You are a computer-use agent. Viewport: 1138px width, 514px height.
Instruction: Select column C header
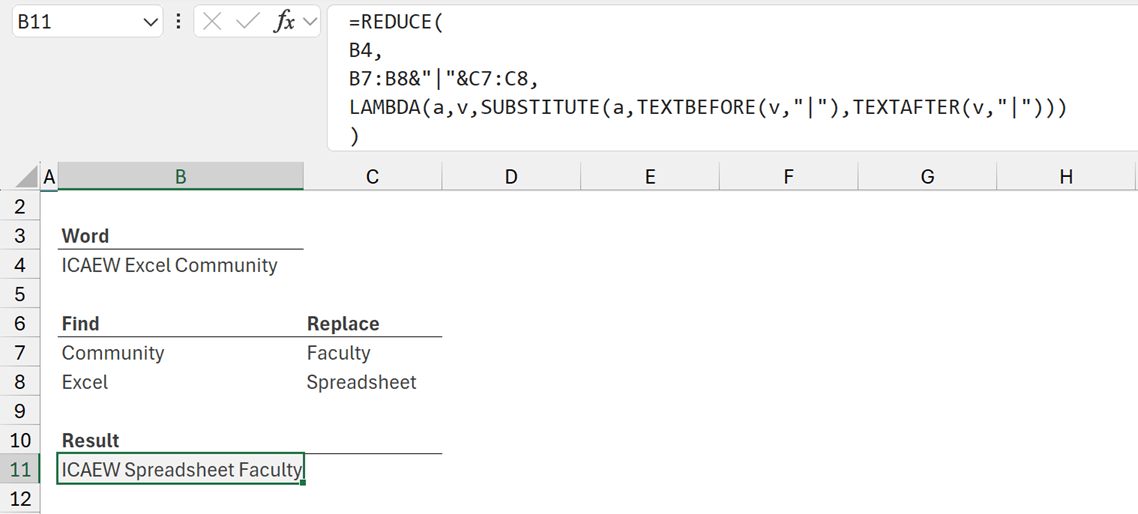372,177
